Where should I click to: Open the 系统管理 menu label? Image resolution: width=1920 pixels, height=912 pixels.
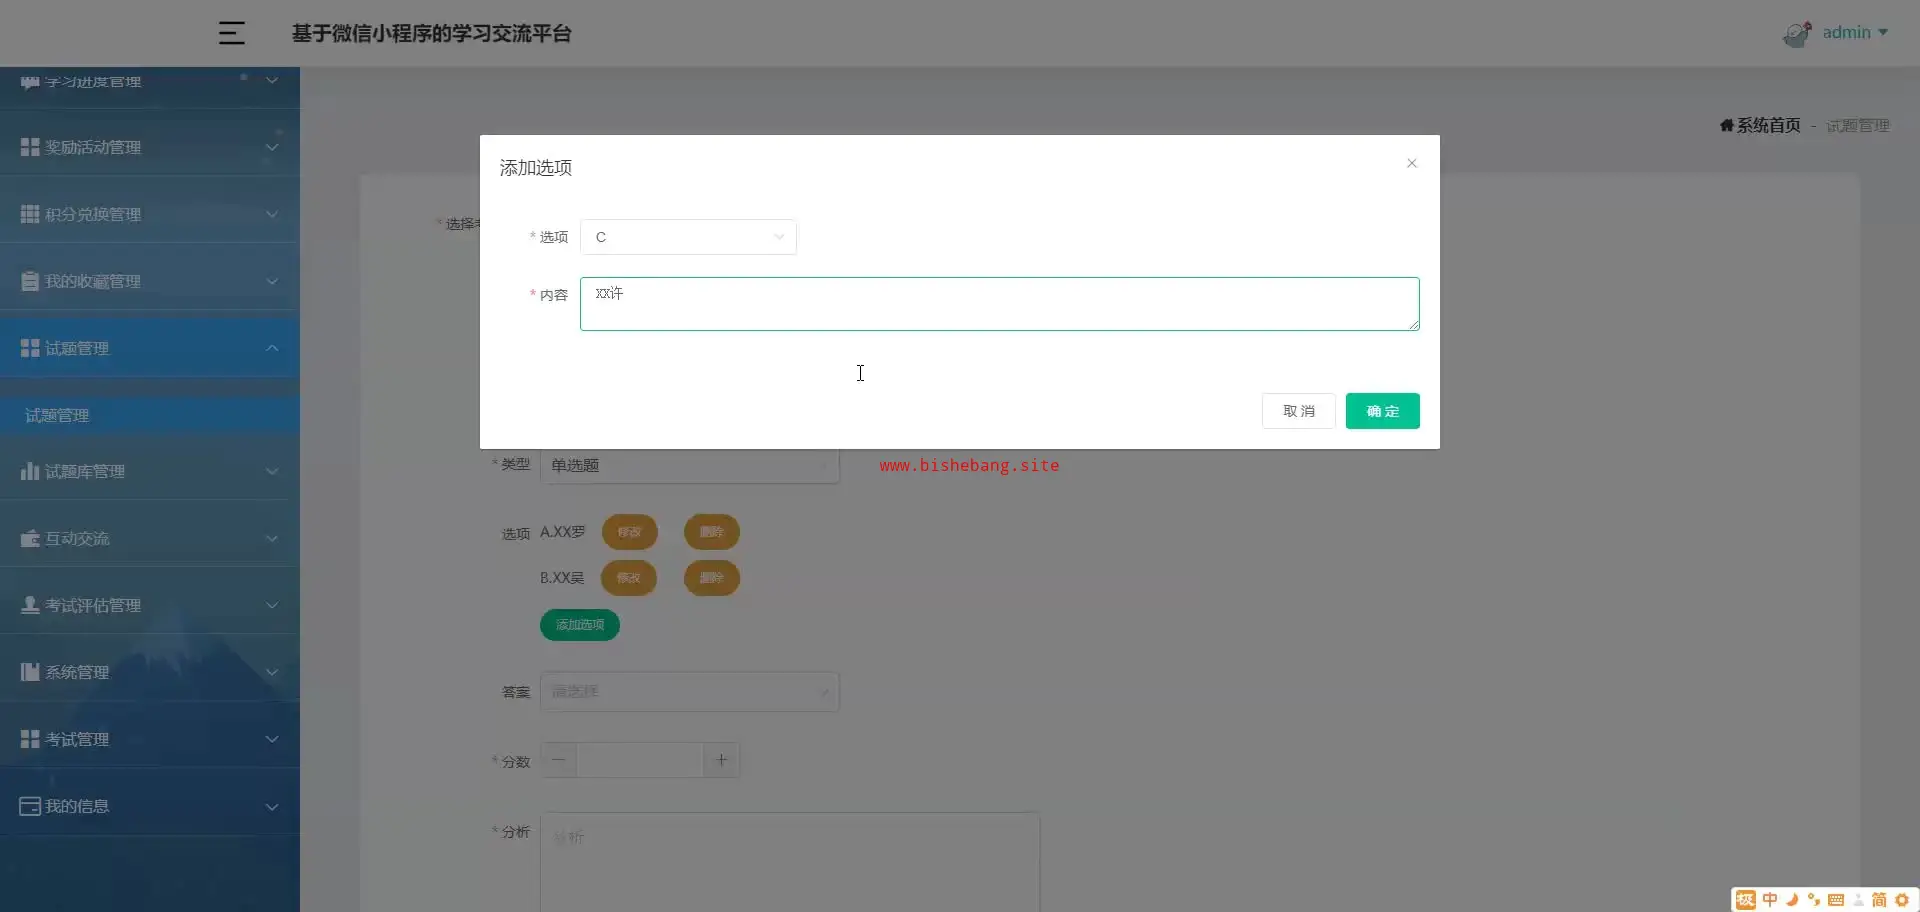(x=77, y=672)
